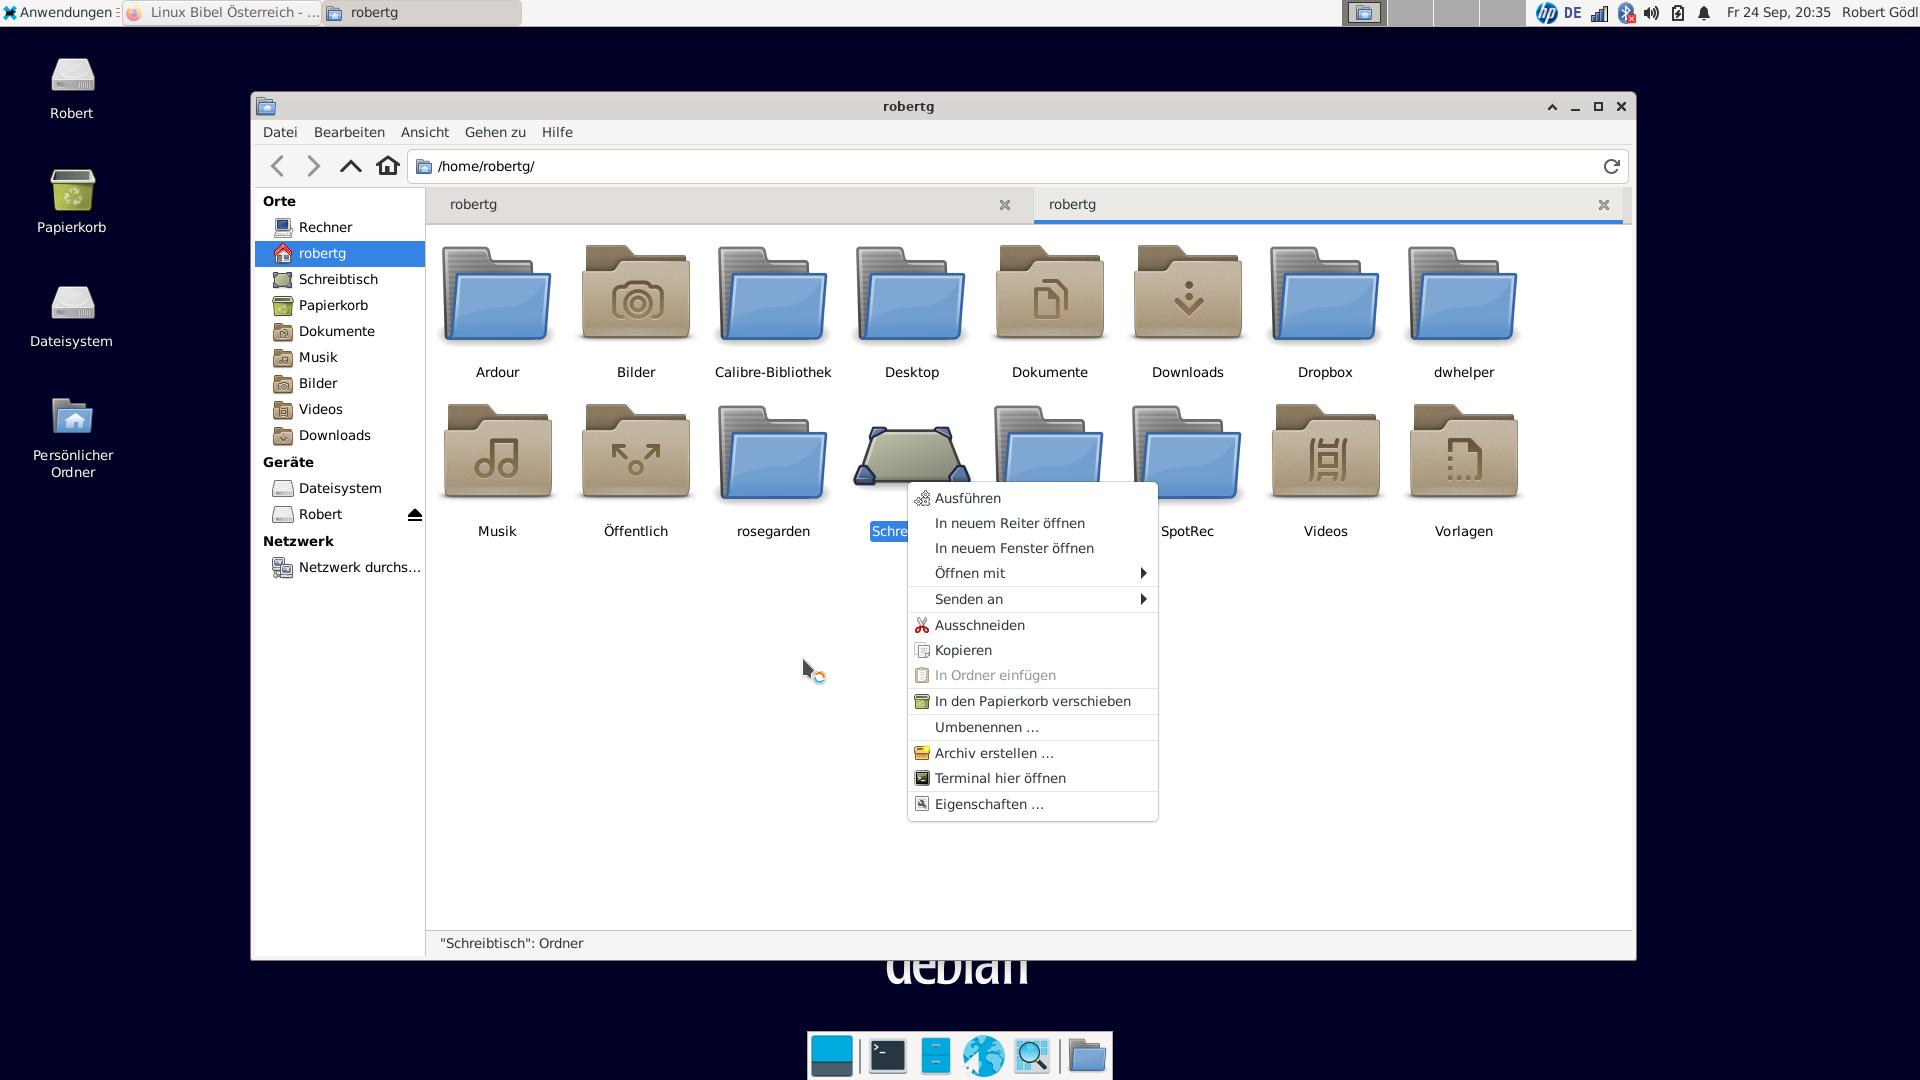
Task: Open the terminal launcher in the dock
Action: click(x=887, y=1055)
